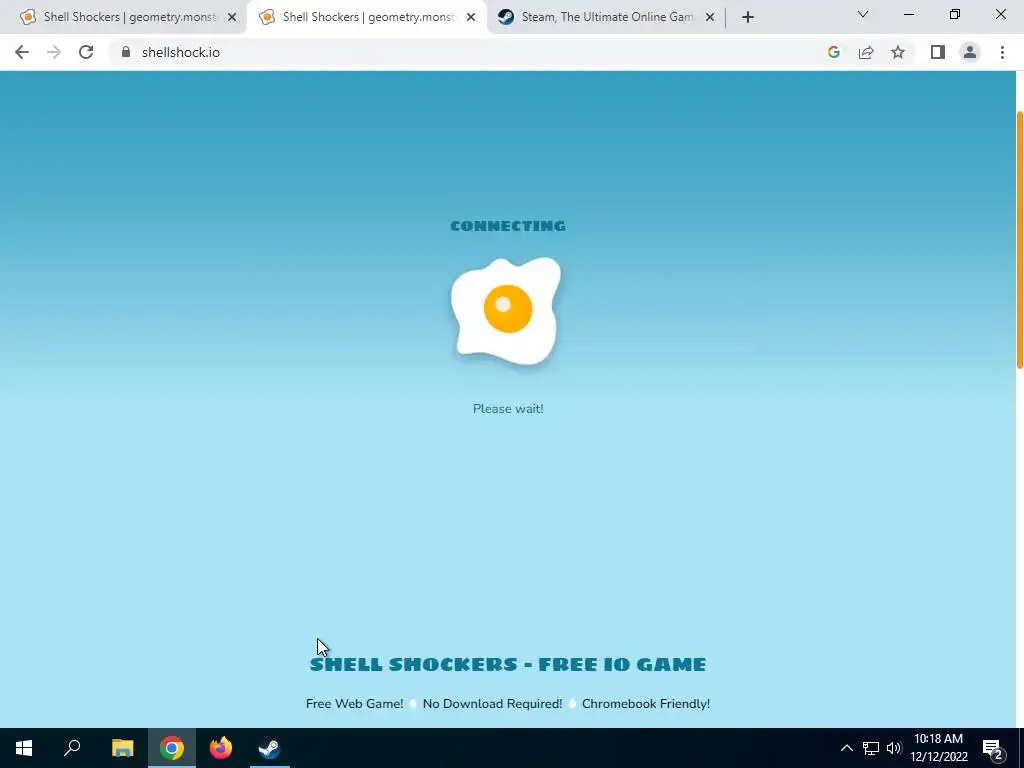Open the Chrome profile avatar
1024x768 pixels.
970,52
